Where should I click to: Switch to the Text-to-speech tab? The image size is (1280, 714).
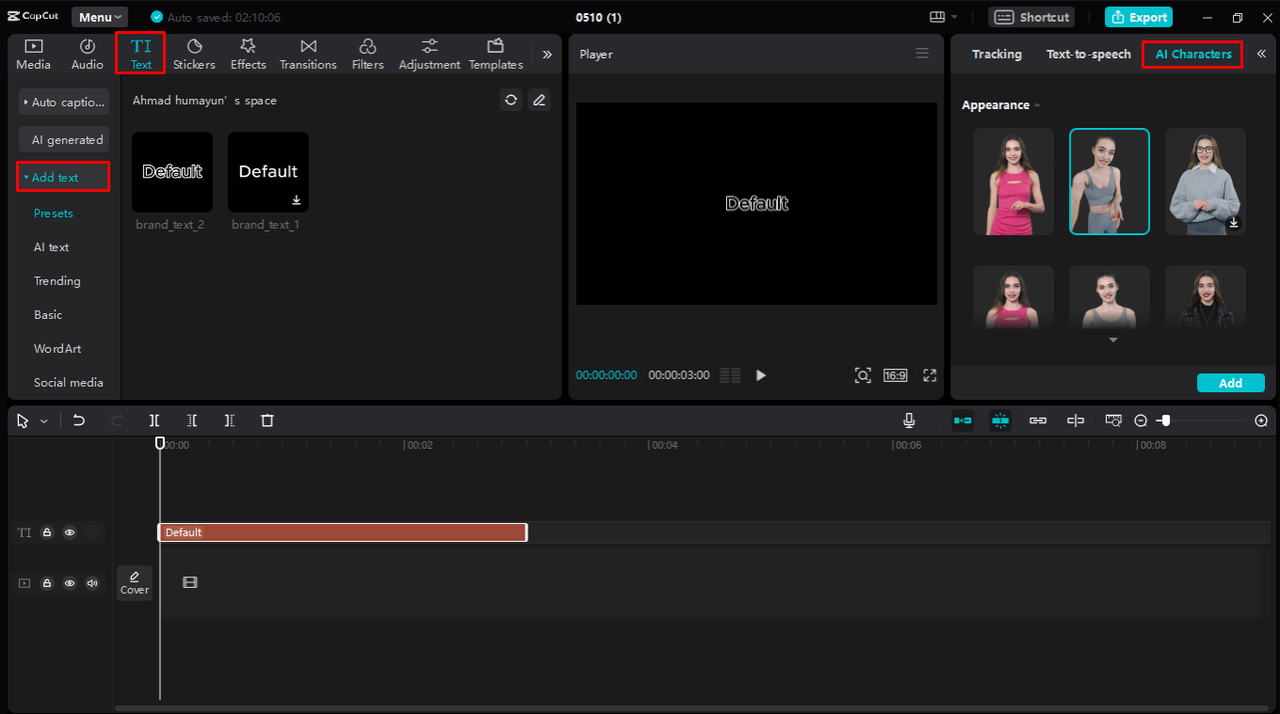(1088, 54)
